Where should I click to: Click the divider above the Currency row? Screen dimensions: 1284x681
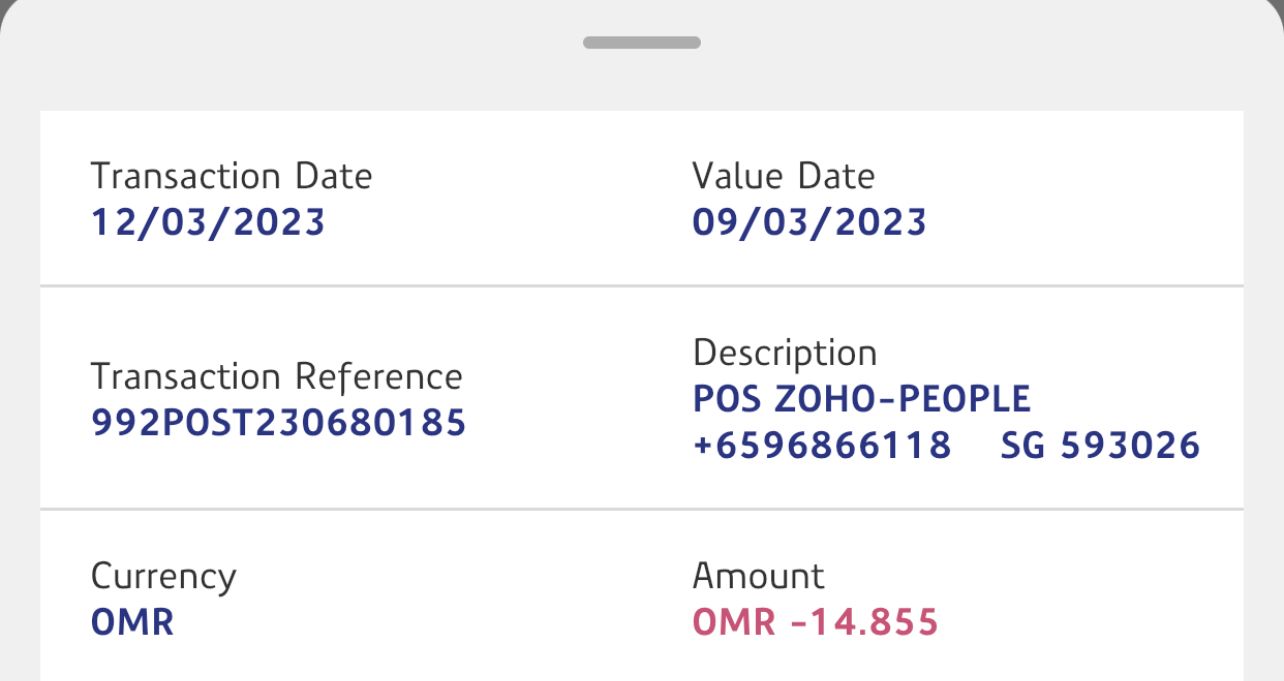point(642,509)
